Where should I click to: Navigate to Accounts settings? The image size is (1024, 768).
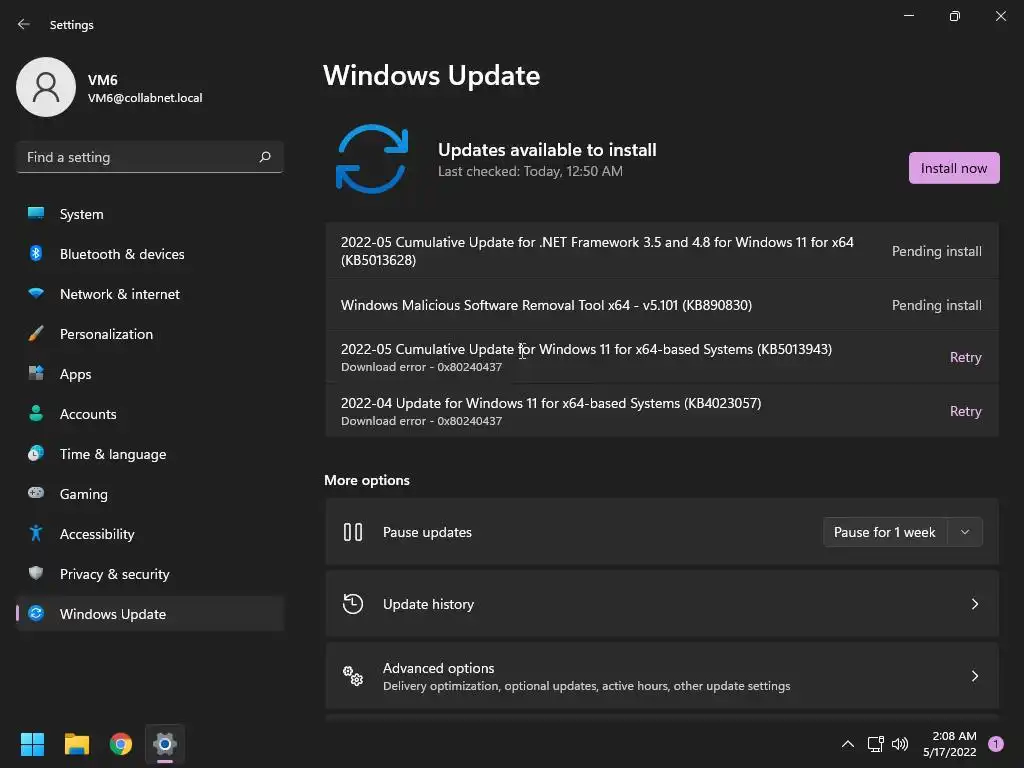pyautogui.click(x=150, y=413)
